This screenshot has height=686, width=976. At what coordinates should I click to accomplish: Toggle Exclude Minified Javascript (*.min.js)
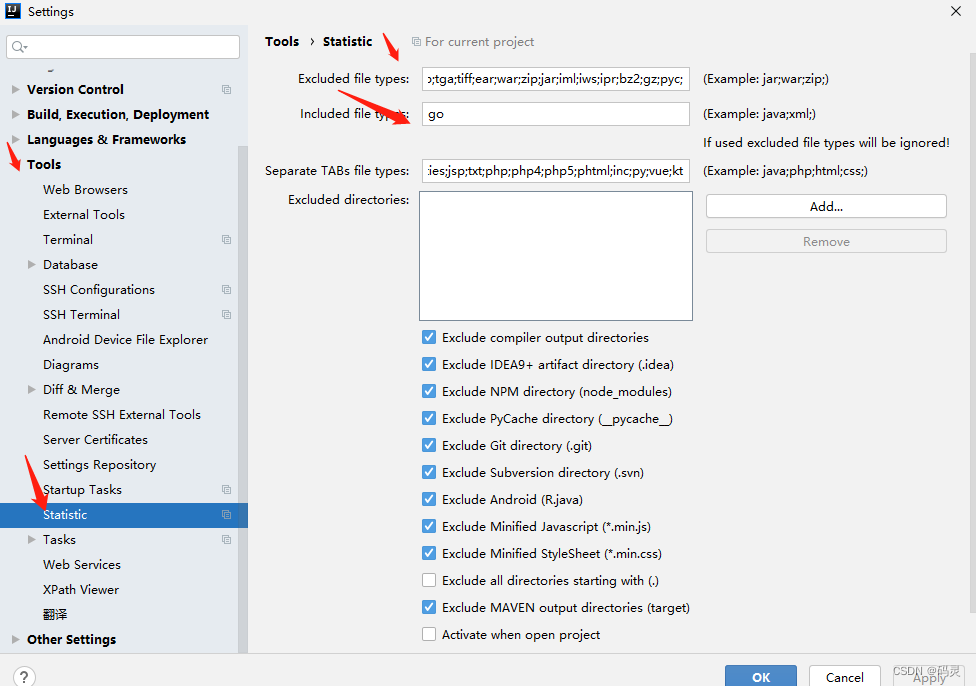[429, 526]
